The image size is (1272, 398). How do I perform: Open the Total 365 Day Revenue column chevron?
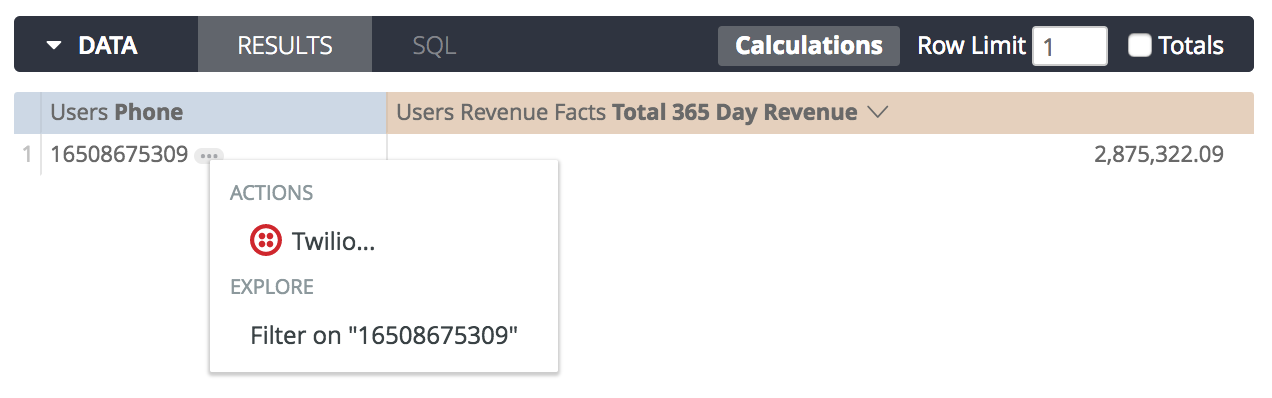(x=878, y=113)
